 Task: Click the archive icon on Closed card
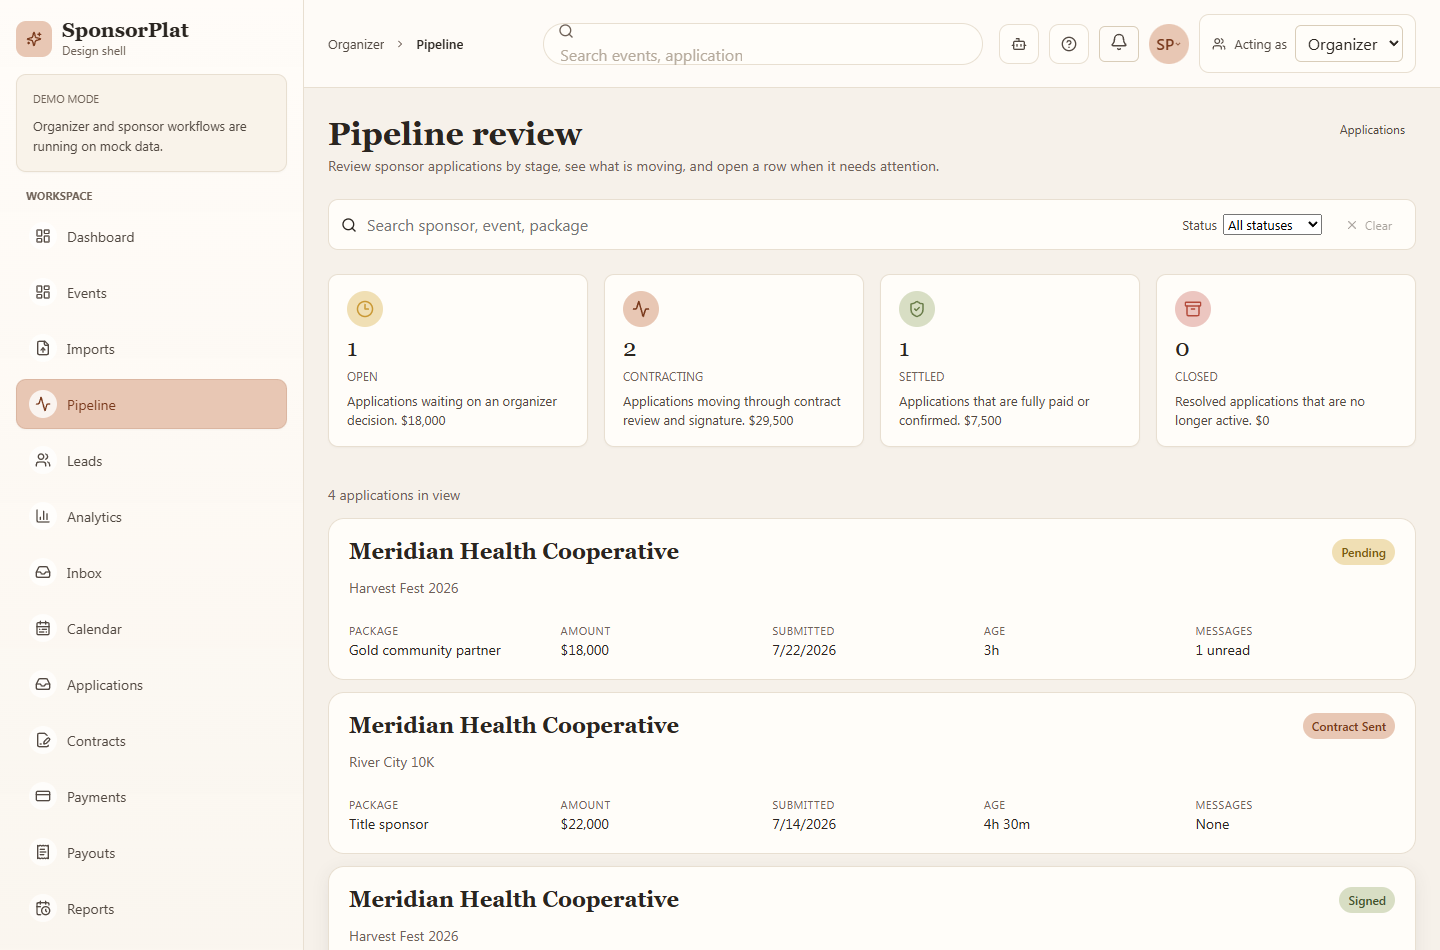click(x=1193, y=309)
